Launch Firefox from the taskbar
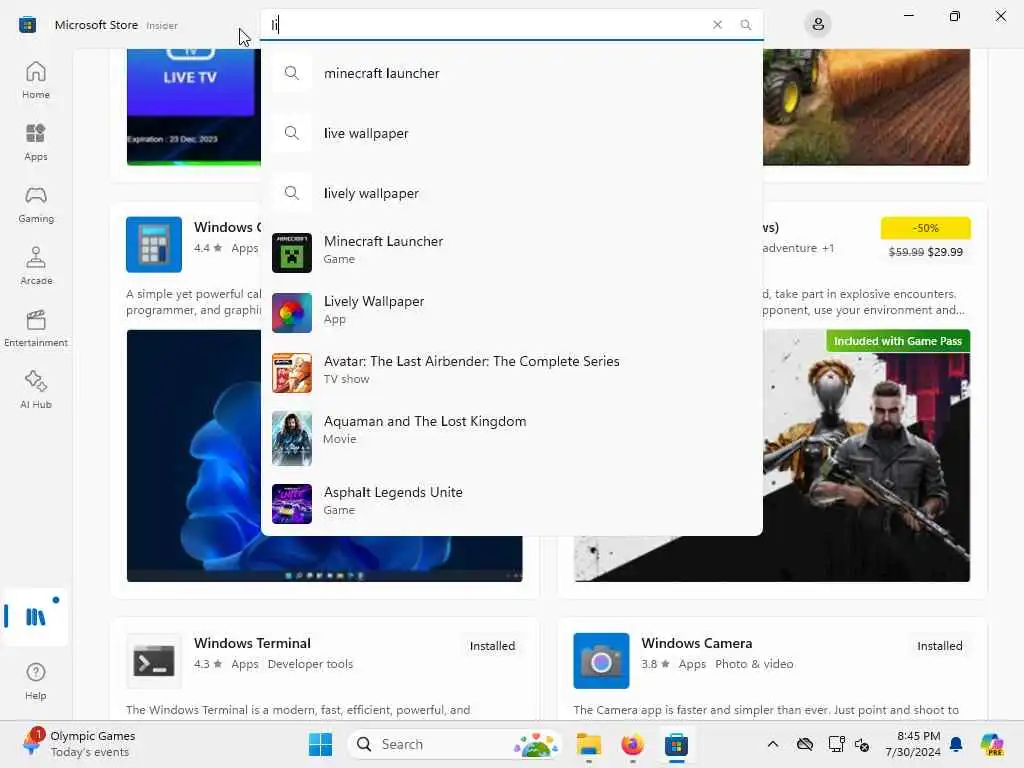 point(632,744)
